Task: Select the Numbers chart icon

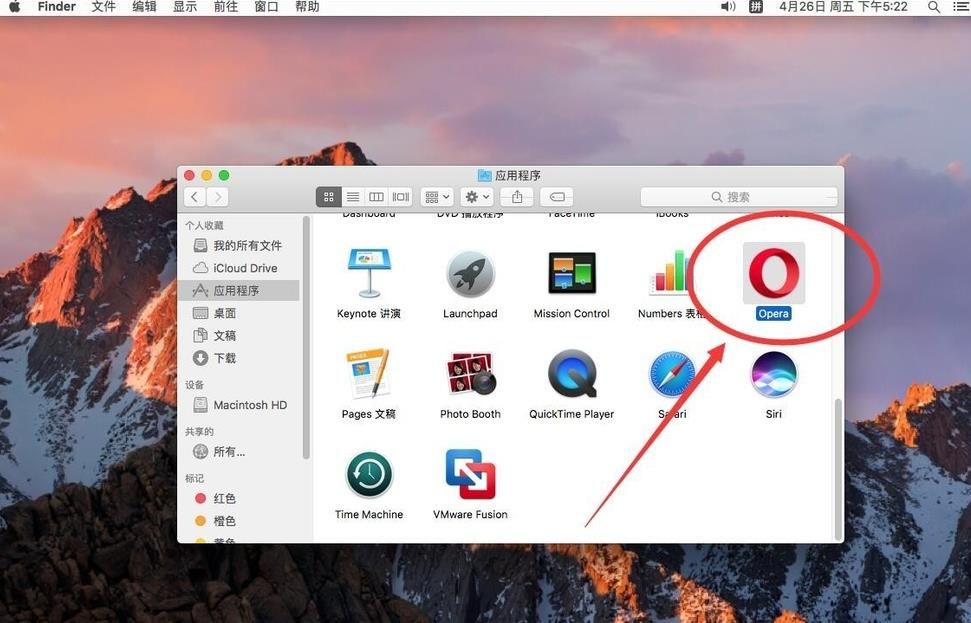Action: point(670,272)
